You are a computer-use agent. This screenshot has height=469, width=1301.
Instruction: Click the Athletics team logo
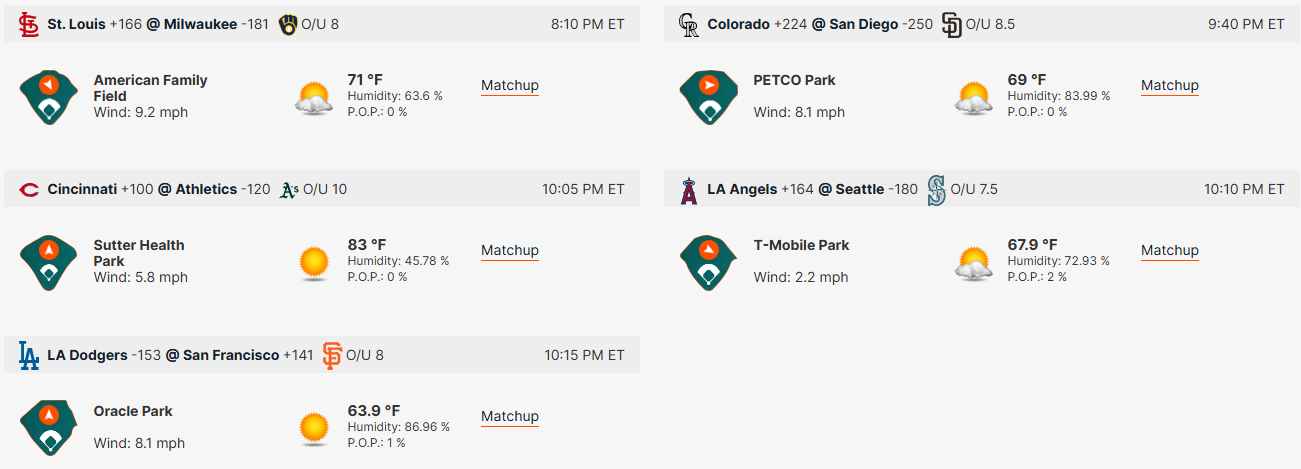click(289, 190)
